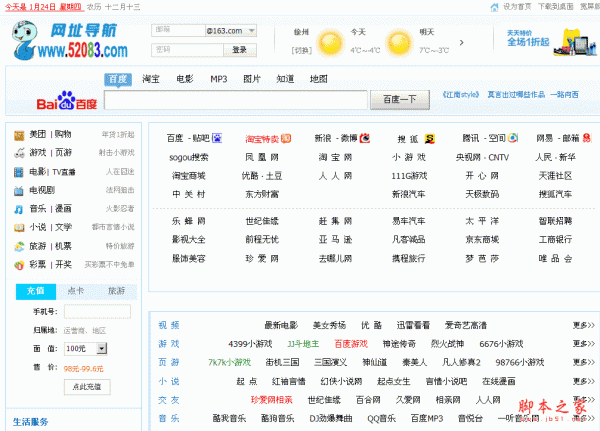Screen dimensions: 600x431
Task: Click the 小说 book sidebar icon
Action: (19, 228)
